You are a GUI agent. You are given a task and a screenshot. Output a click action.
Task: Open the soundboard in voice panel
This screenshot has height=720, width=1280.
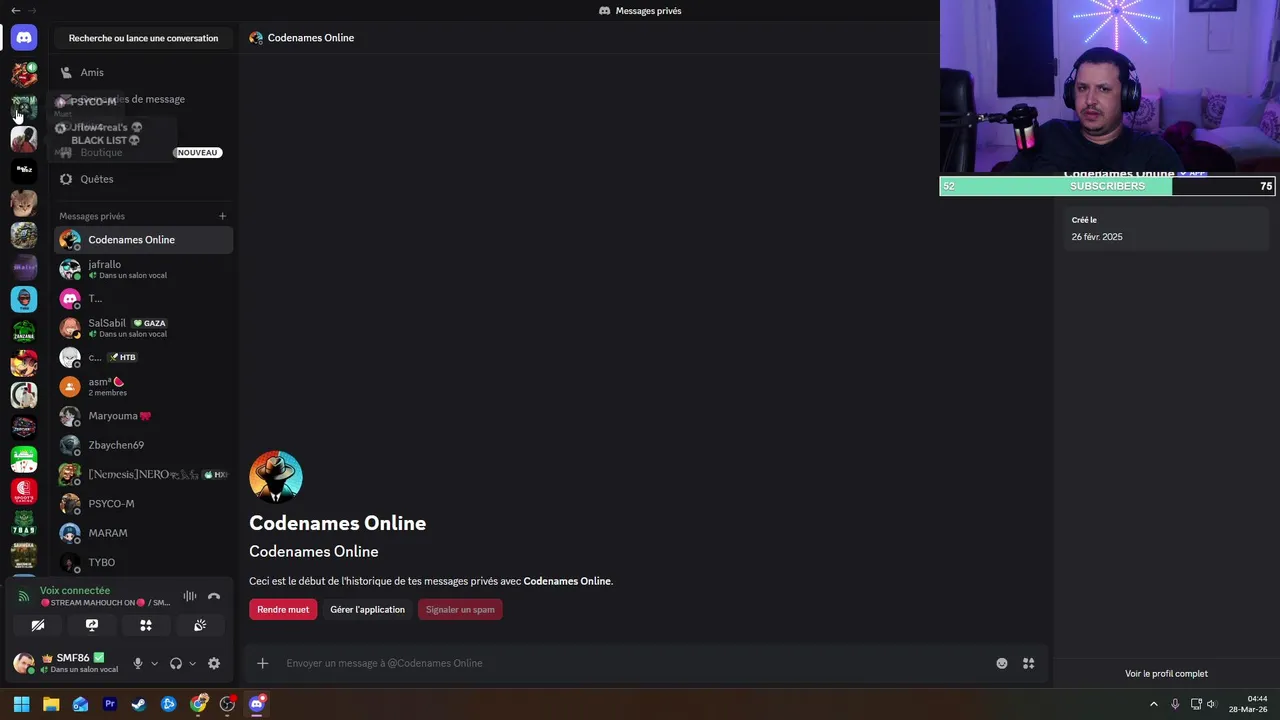click(x=200, y=625)
